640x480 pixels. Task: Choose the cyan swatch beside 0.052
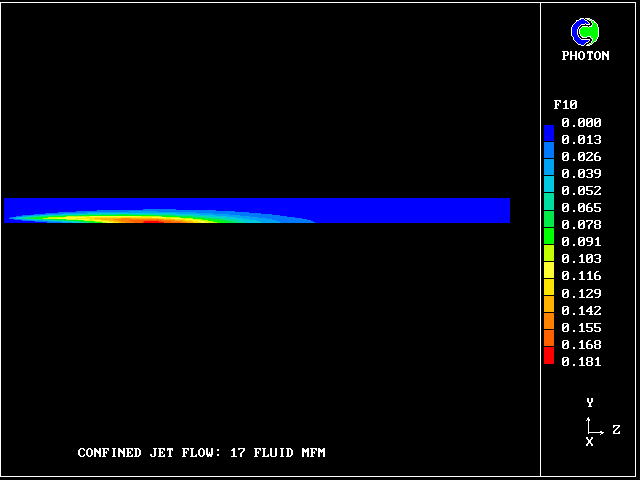(548, 184)
